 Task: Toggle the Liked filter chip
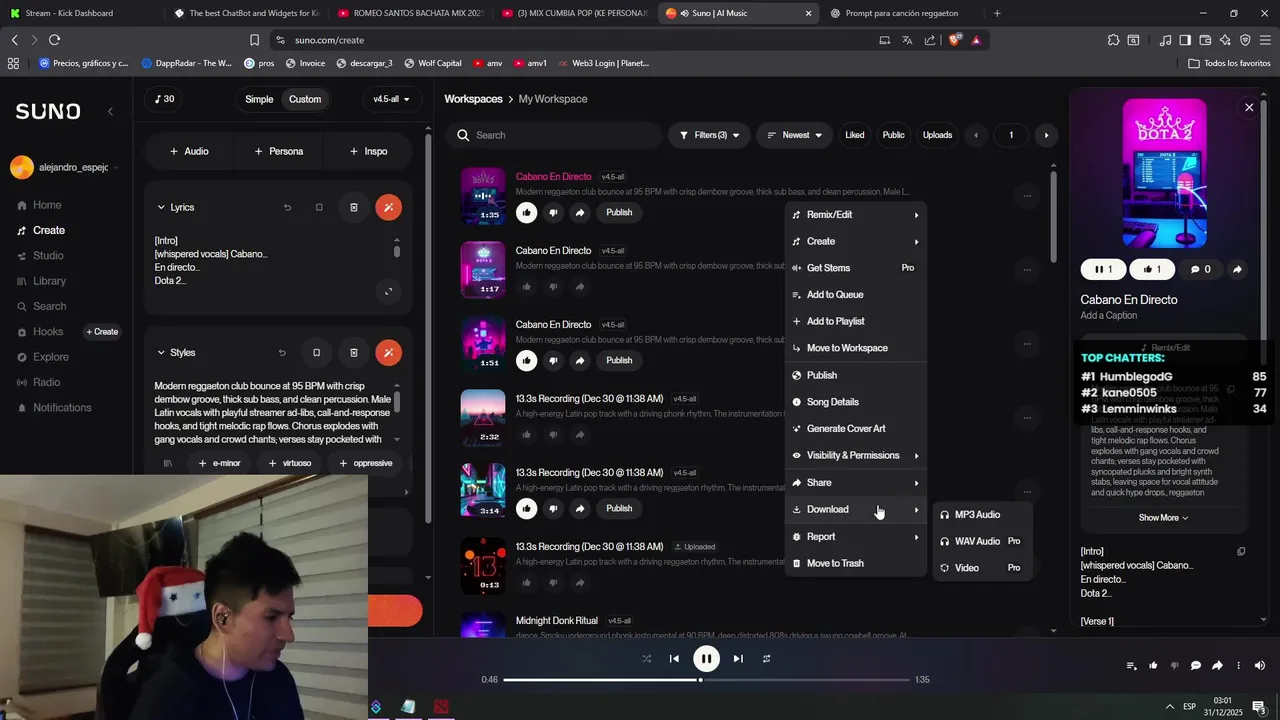(855, 135)
